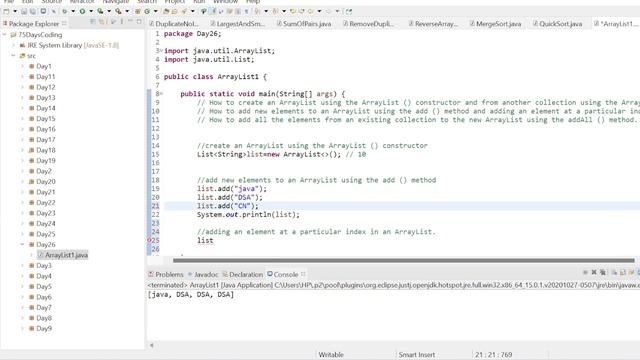Open the Run dropdown arrow

pos(91,11)
